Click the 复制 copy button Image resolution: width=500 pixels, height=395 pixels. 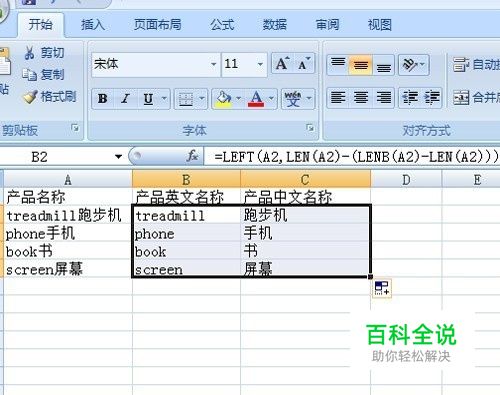(x=43, y=75)
